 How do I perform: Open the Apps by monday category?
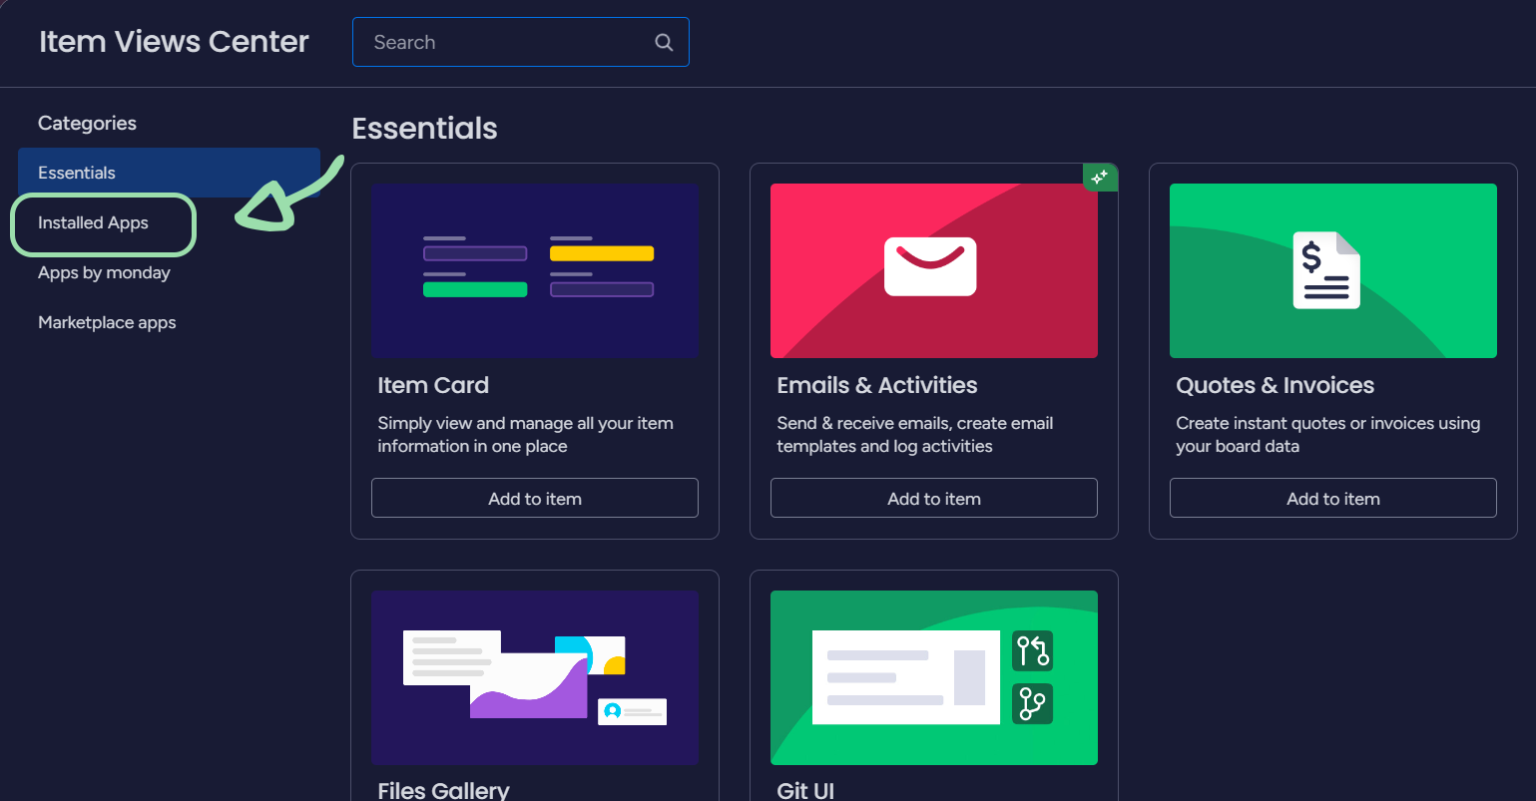104,273
